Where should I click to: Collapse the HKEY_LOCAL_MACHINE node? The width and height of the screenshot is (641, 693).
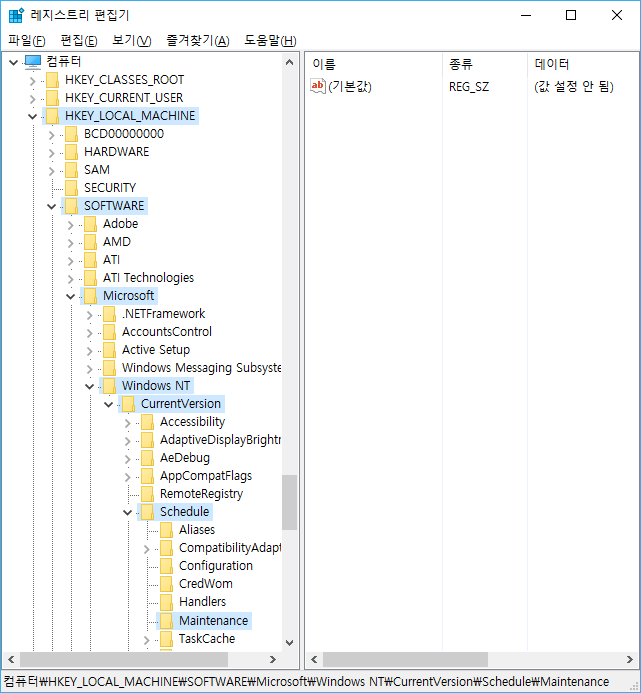pos(32,117)
